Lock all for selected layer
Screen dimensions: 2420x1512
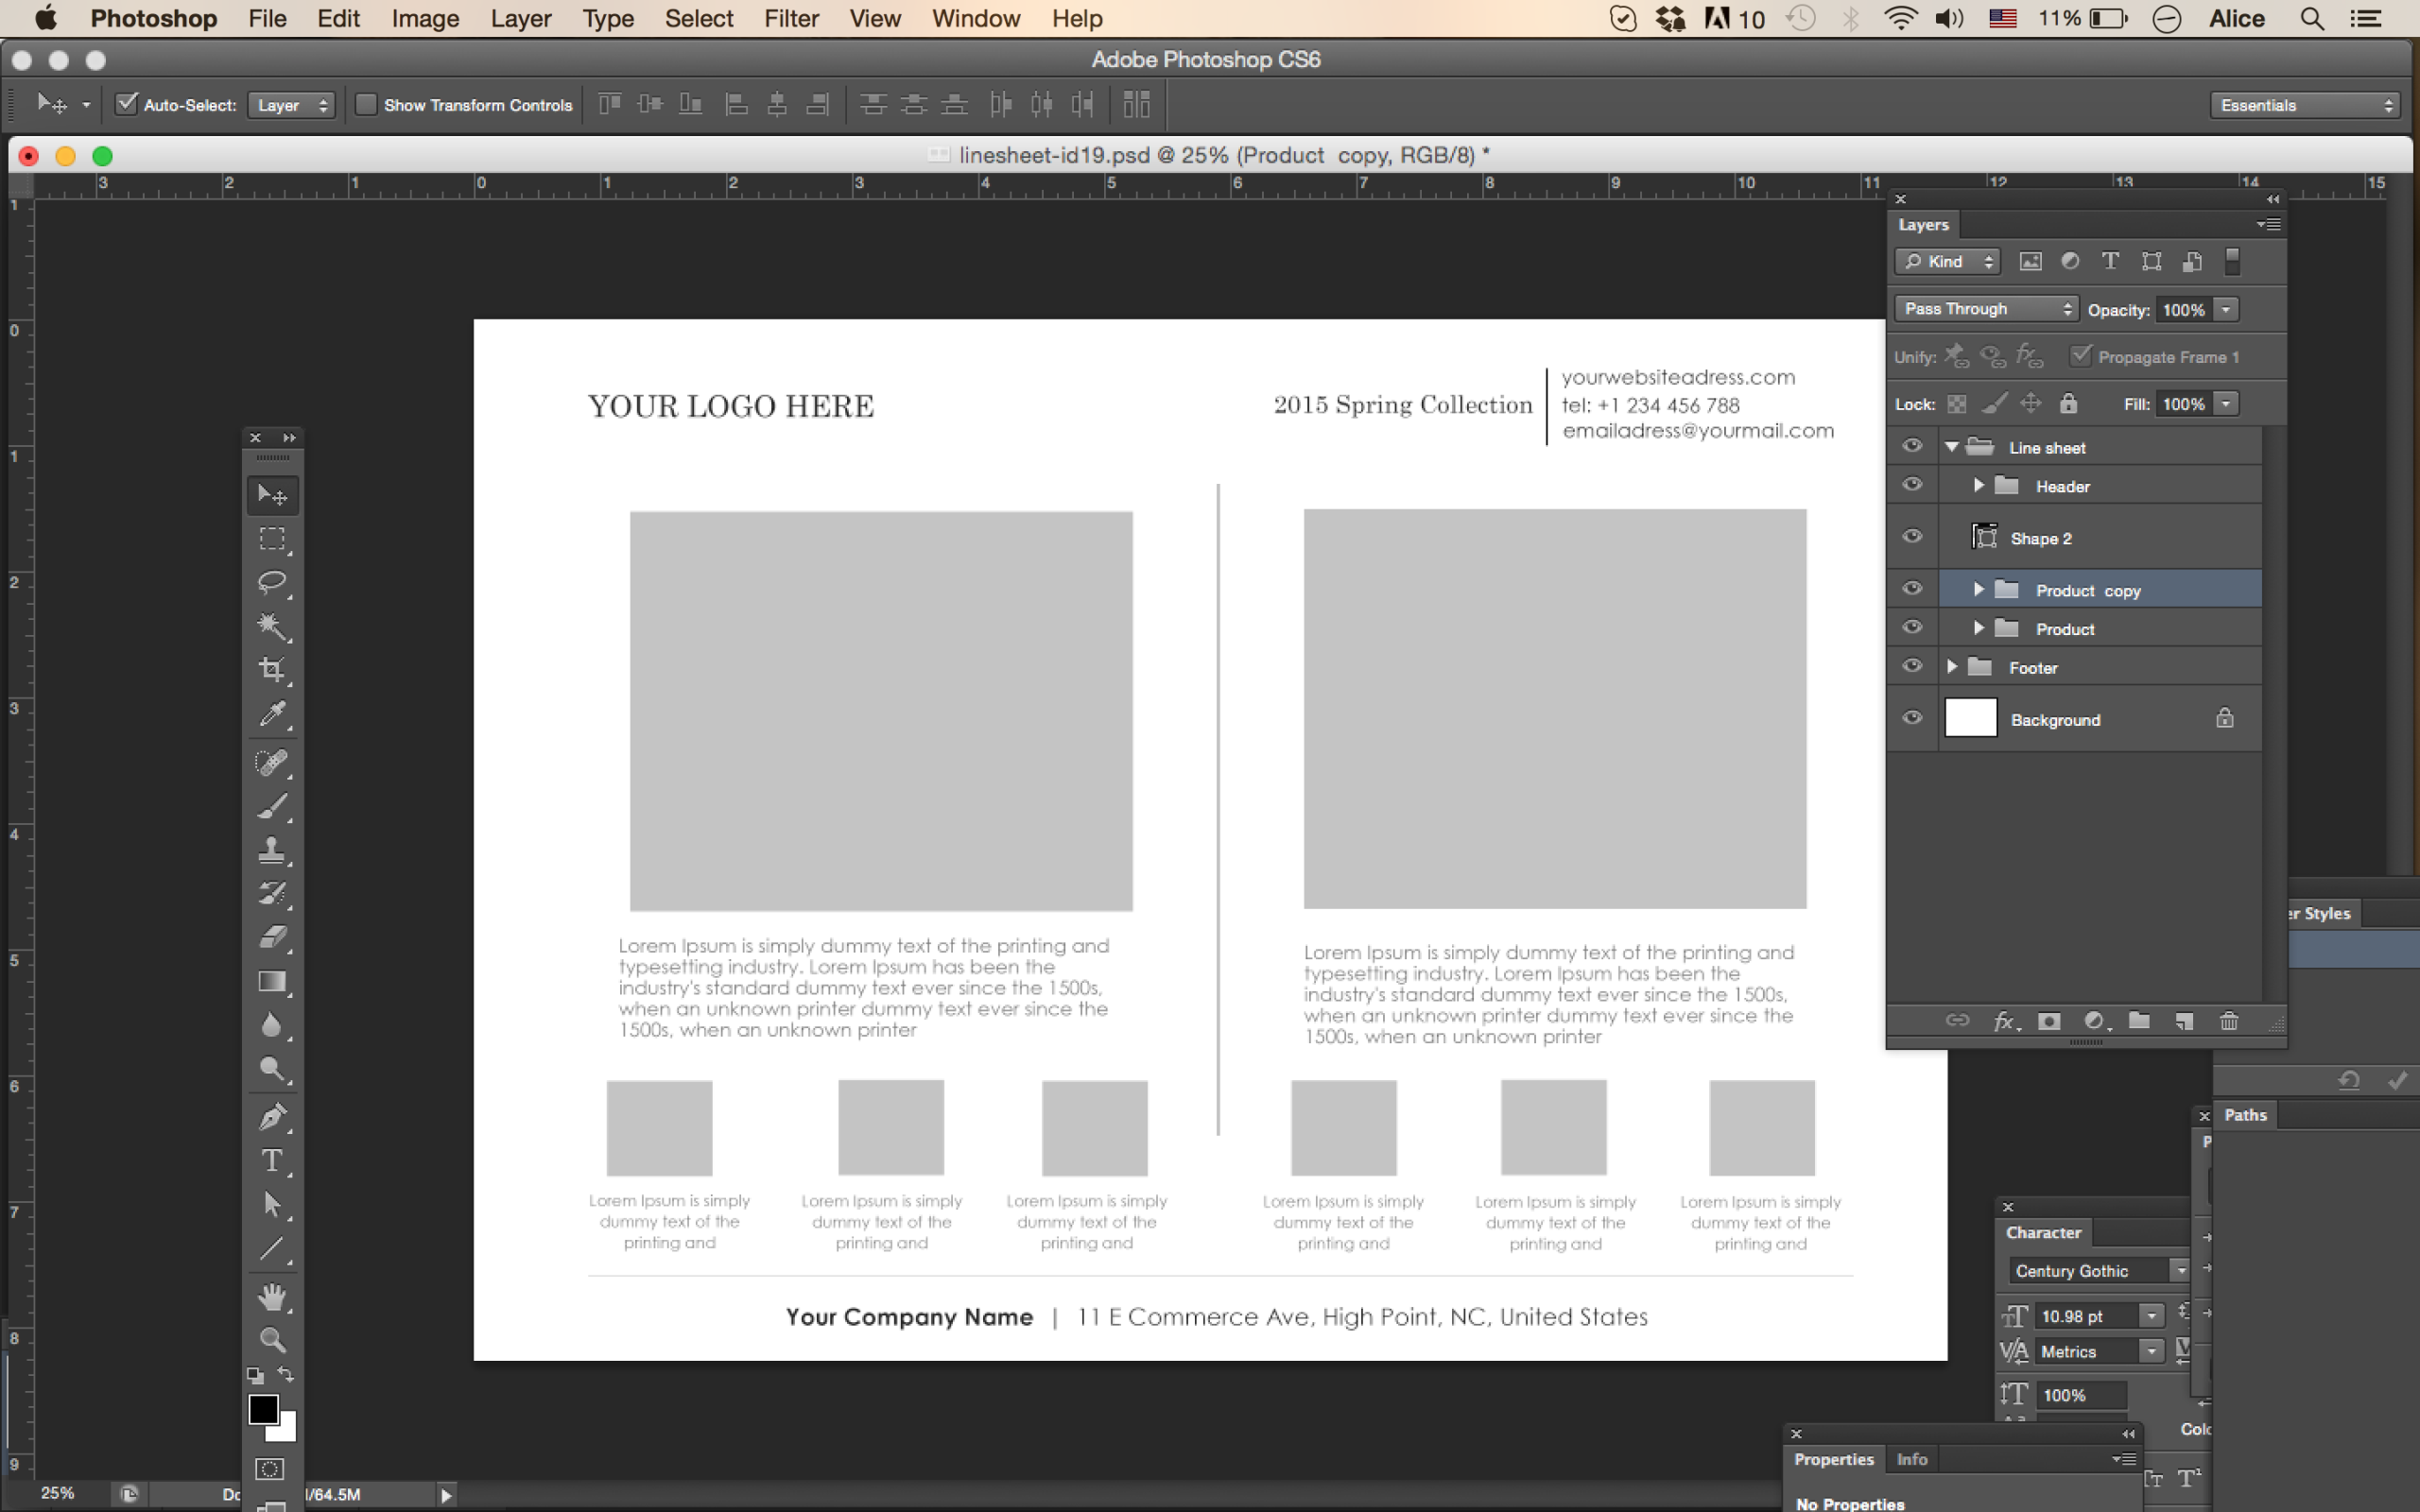point(2068,404)
